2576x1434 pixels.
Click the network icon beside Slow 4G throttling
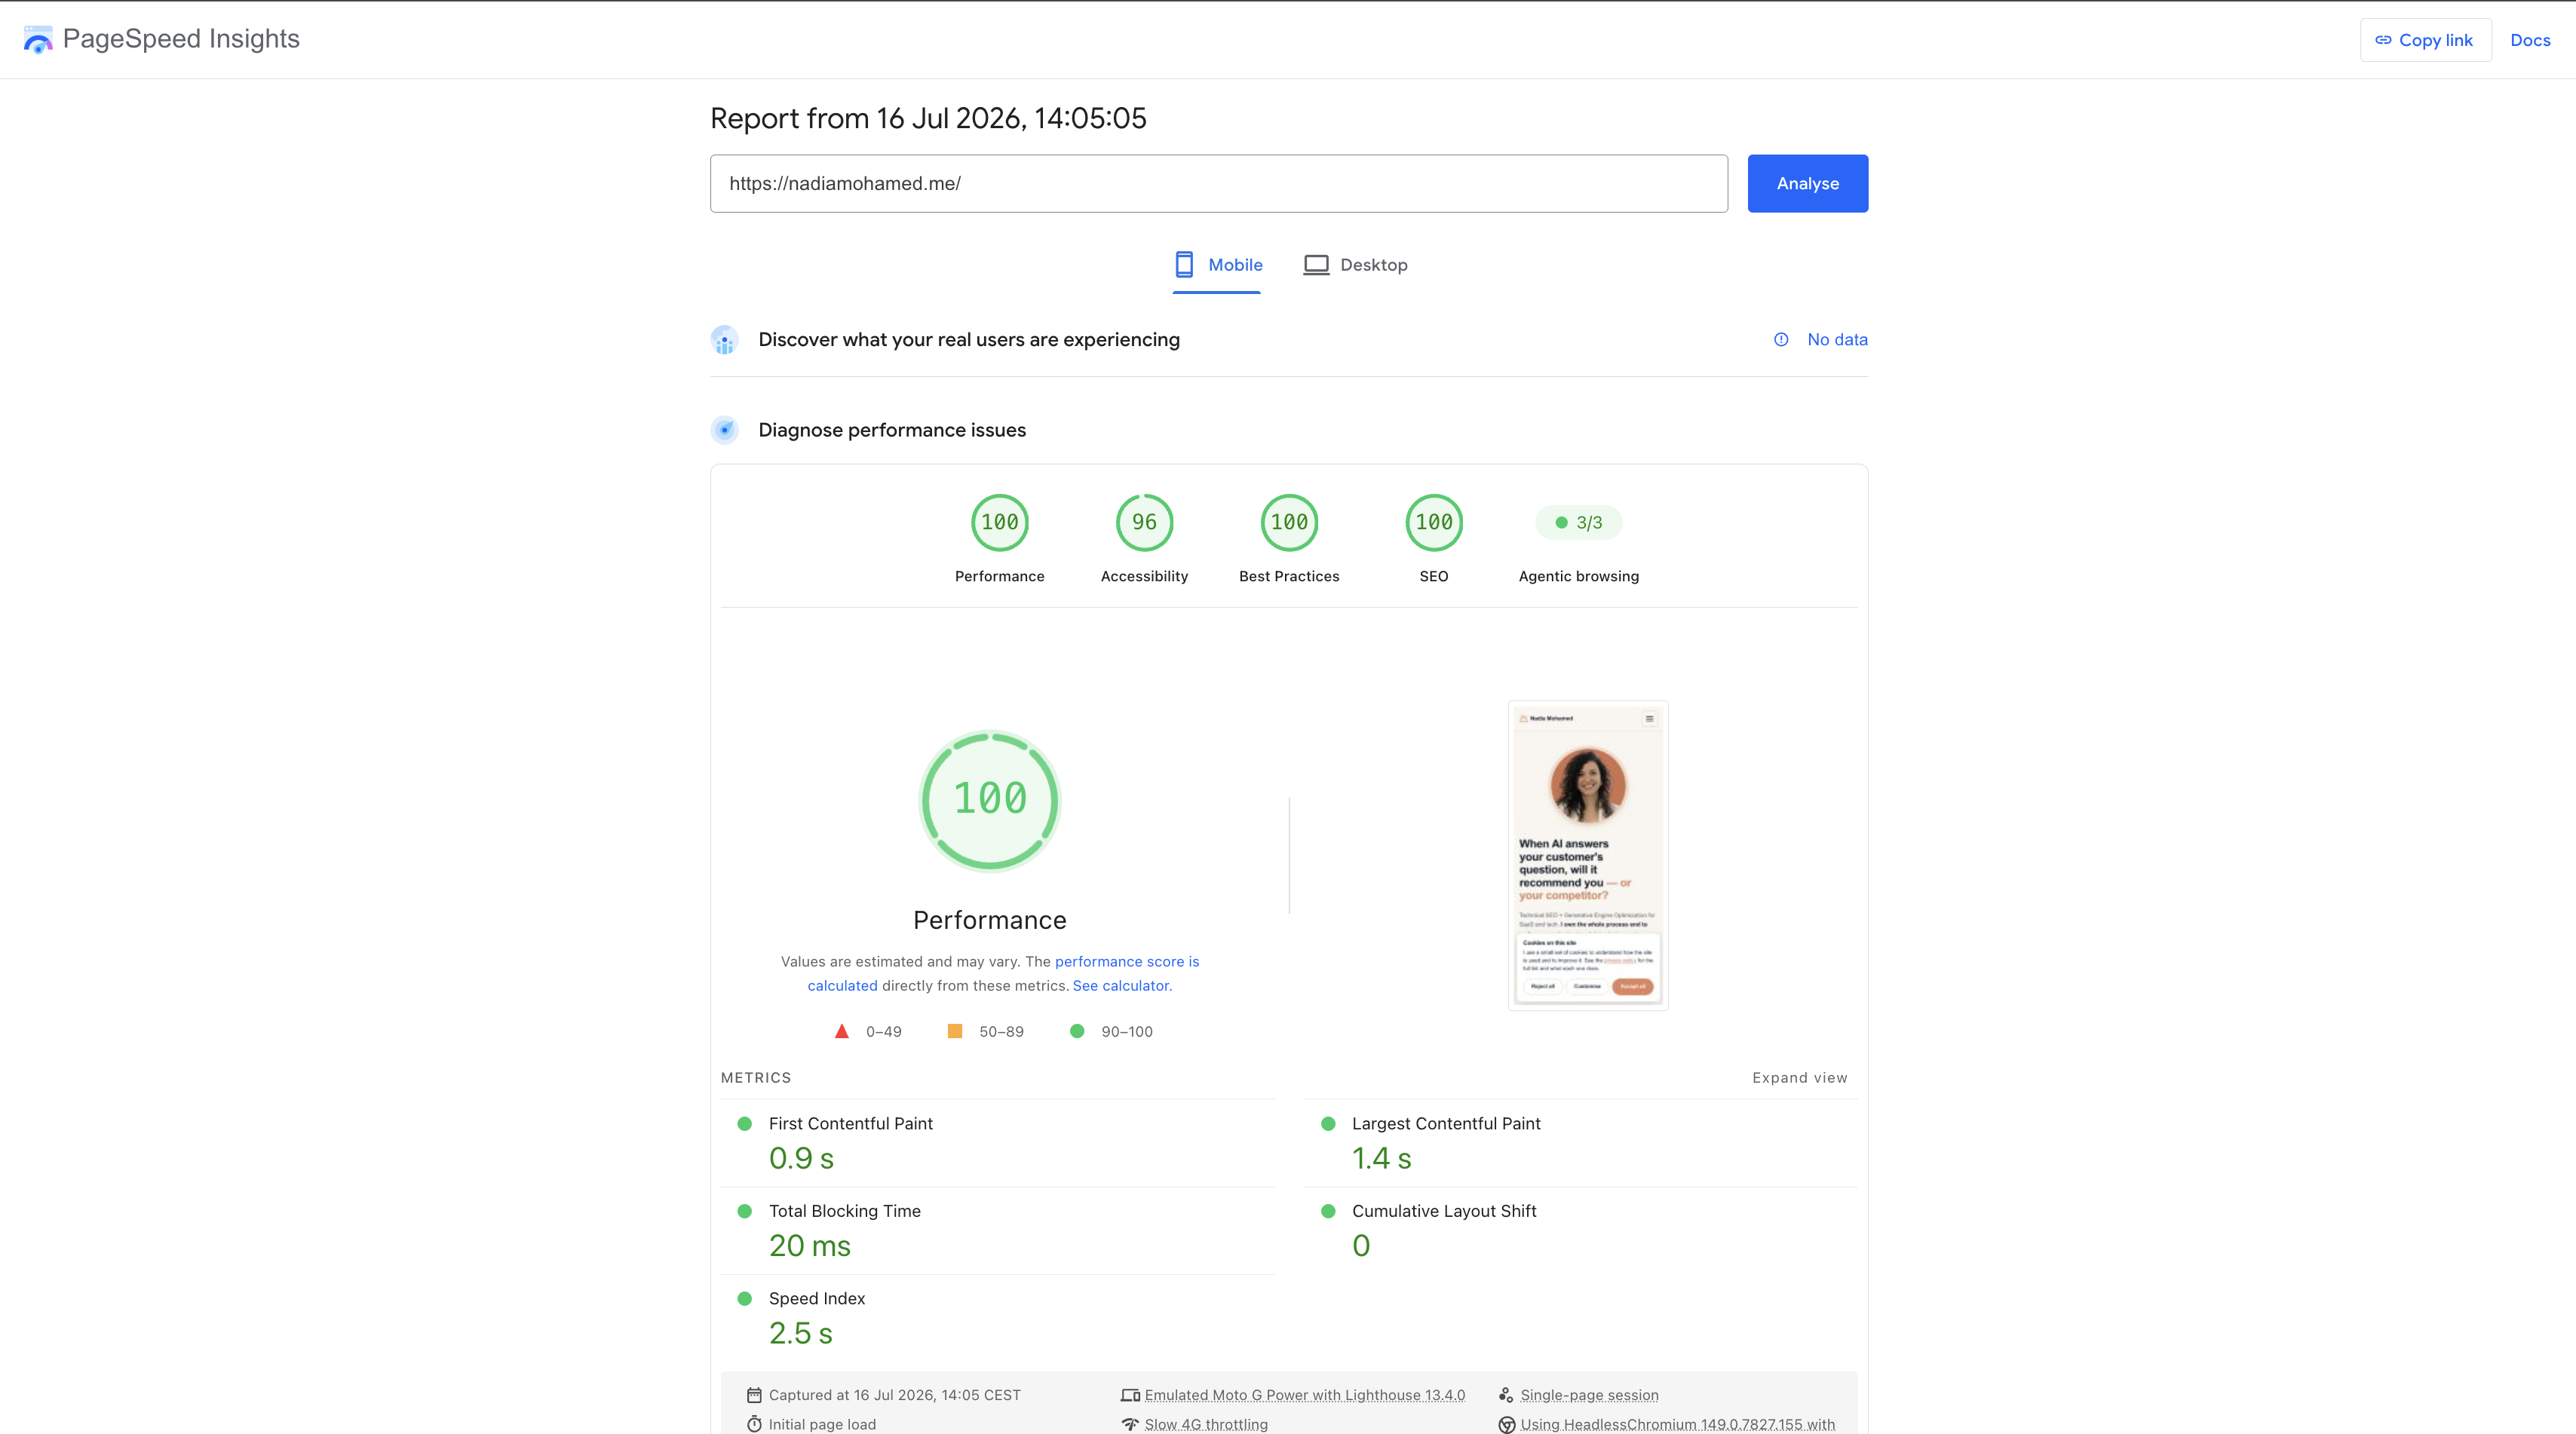(1130, 1424)
